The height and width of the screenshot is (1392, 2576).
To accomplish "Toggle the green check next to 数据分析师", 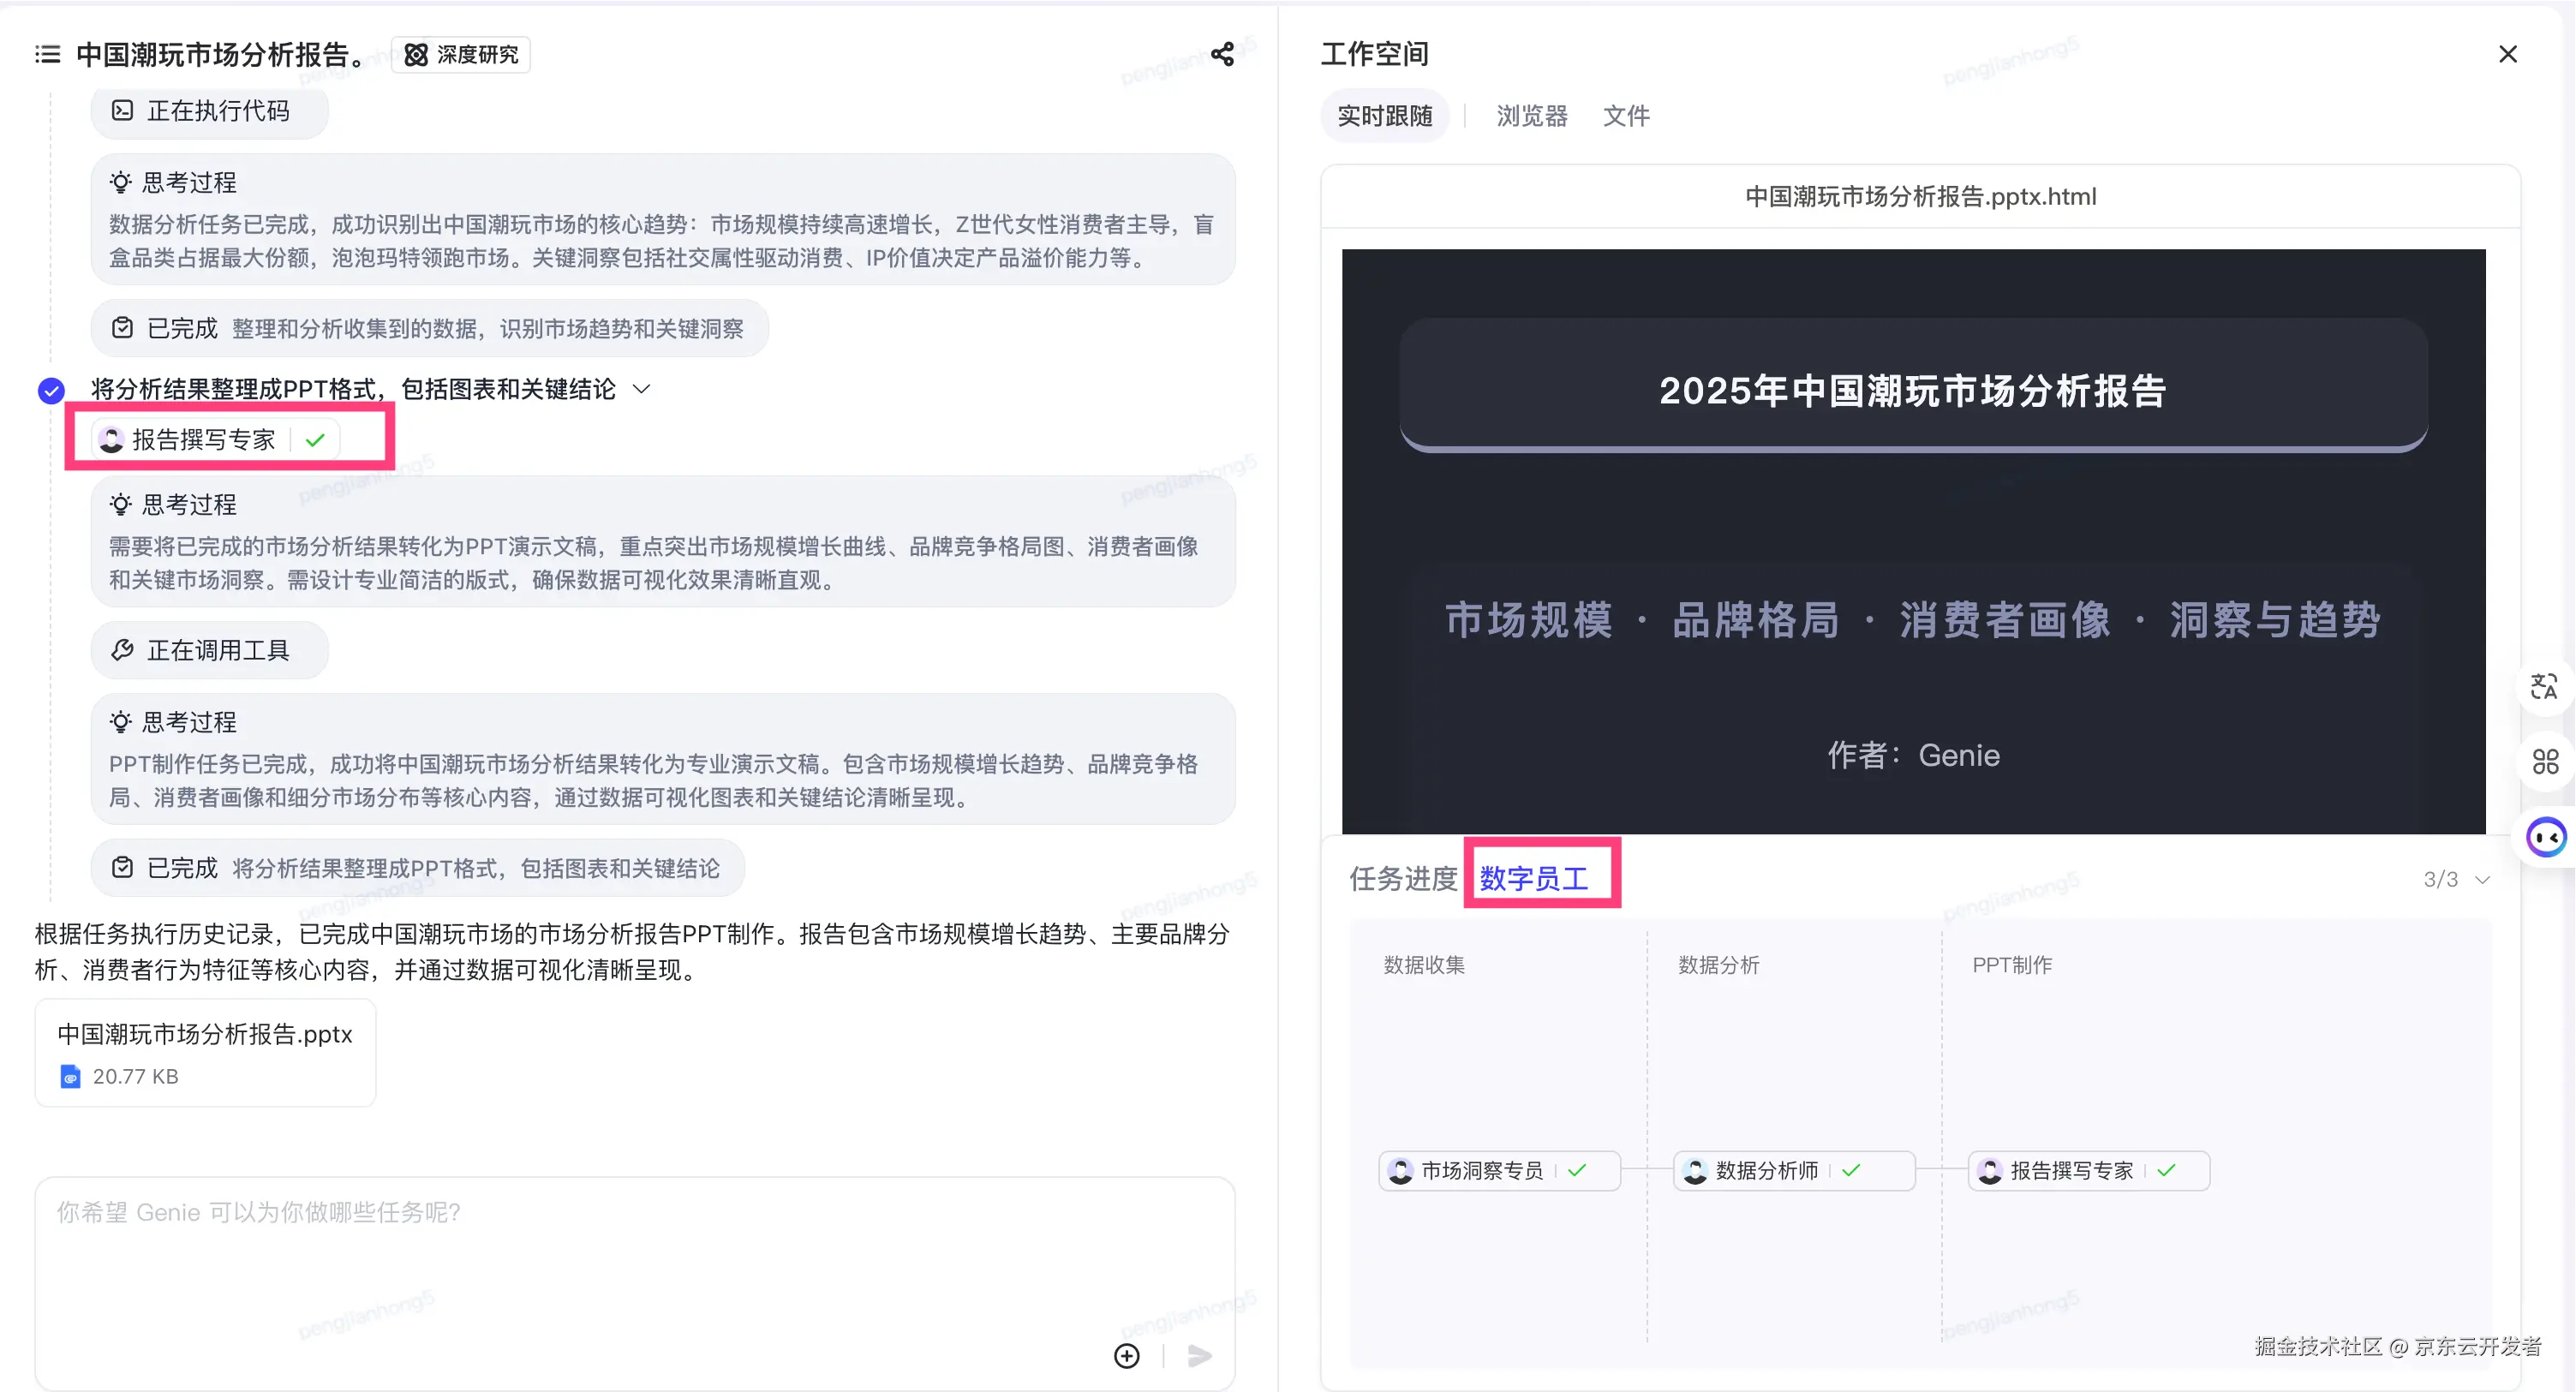I will click(x=1853, y=1170).
